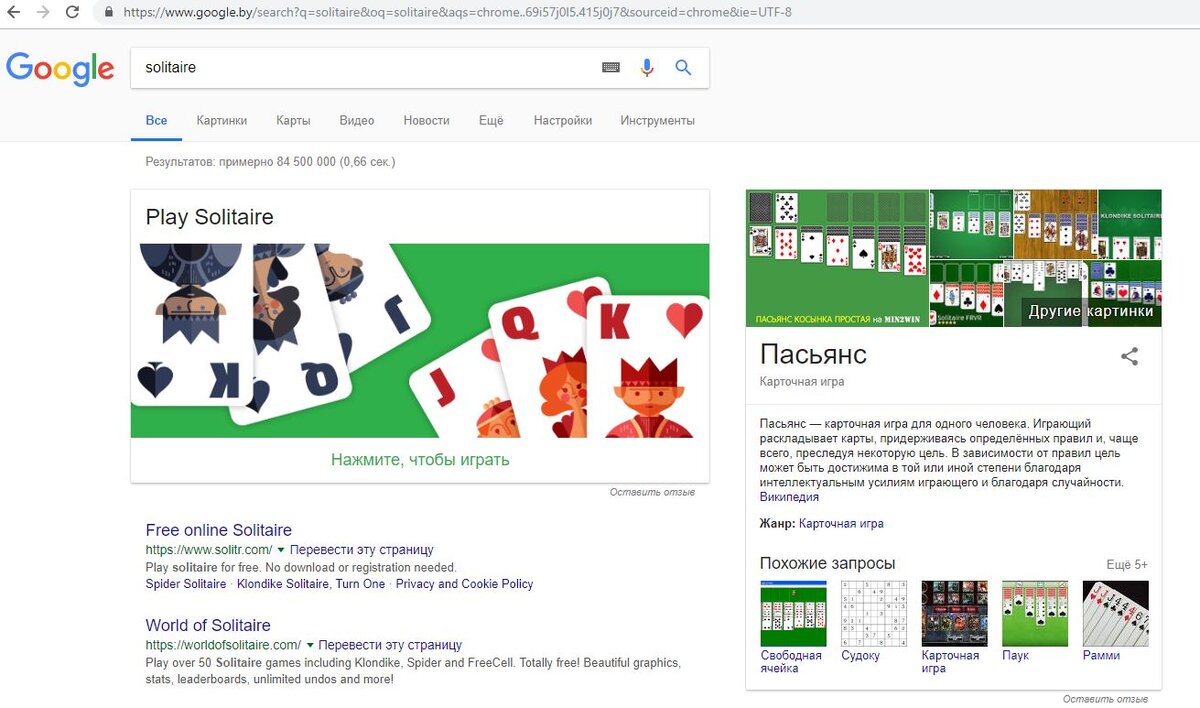Click Нажмите, чтобы играть
The image size is (1200, 708).
(420, 460)
